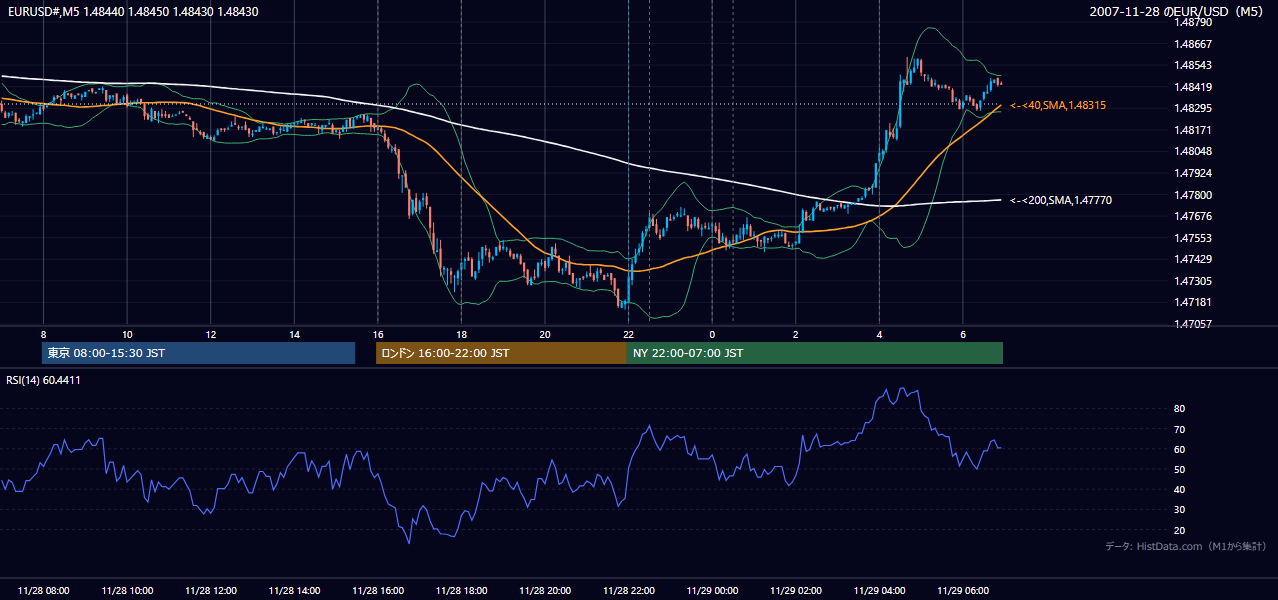Viewport: 1278px width, 600px height.
Task: Click the RSI 20 level label
Action: pyautogui.click(x=1180, y=530)
